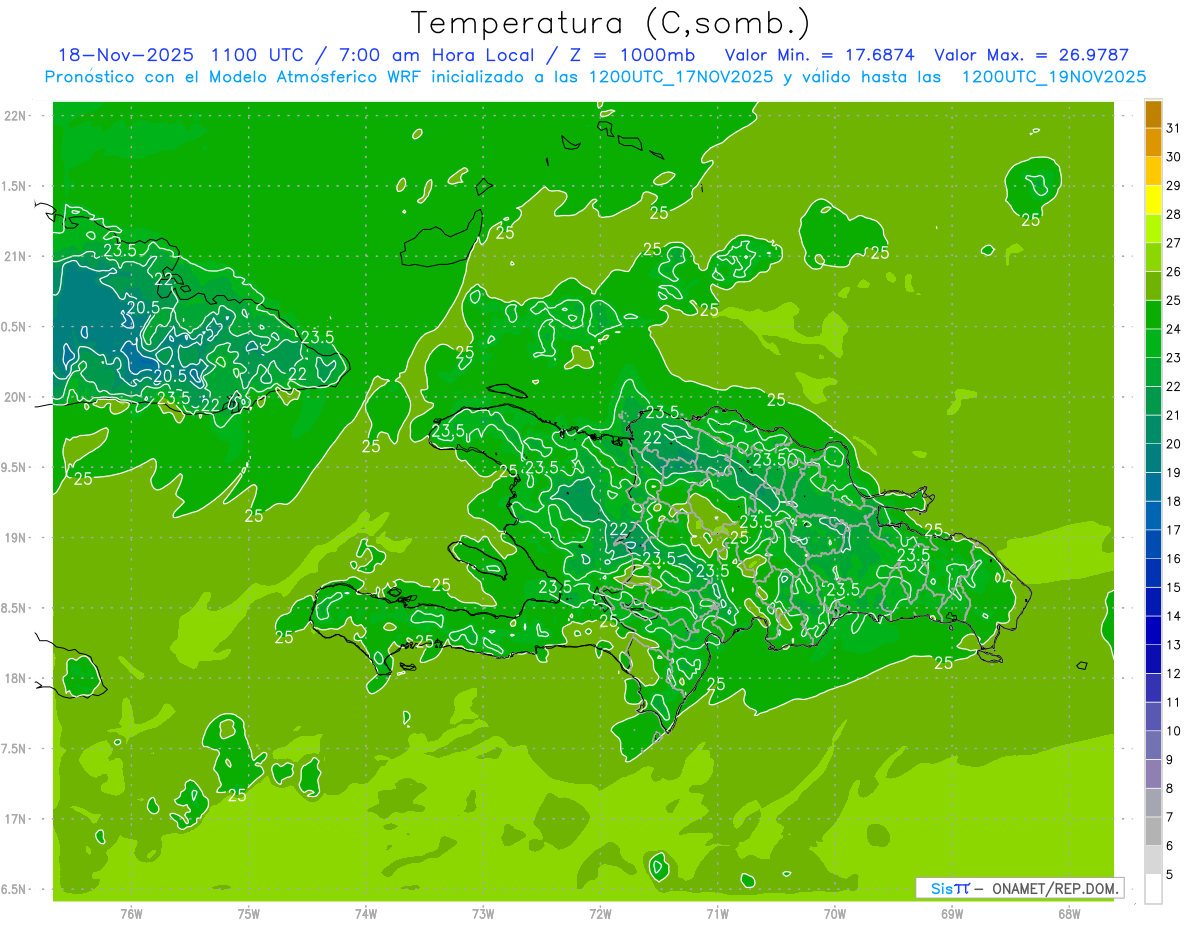Pick the dark blue color bar segment between 13 and 14
This screenshot has height=927, width=1200.
[1153, 631]
